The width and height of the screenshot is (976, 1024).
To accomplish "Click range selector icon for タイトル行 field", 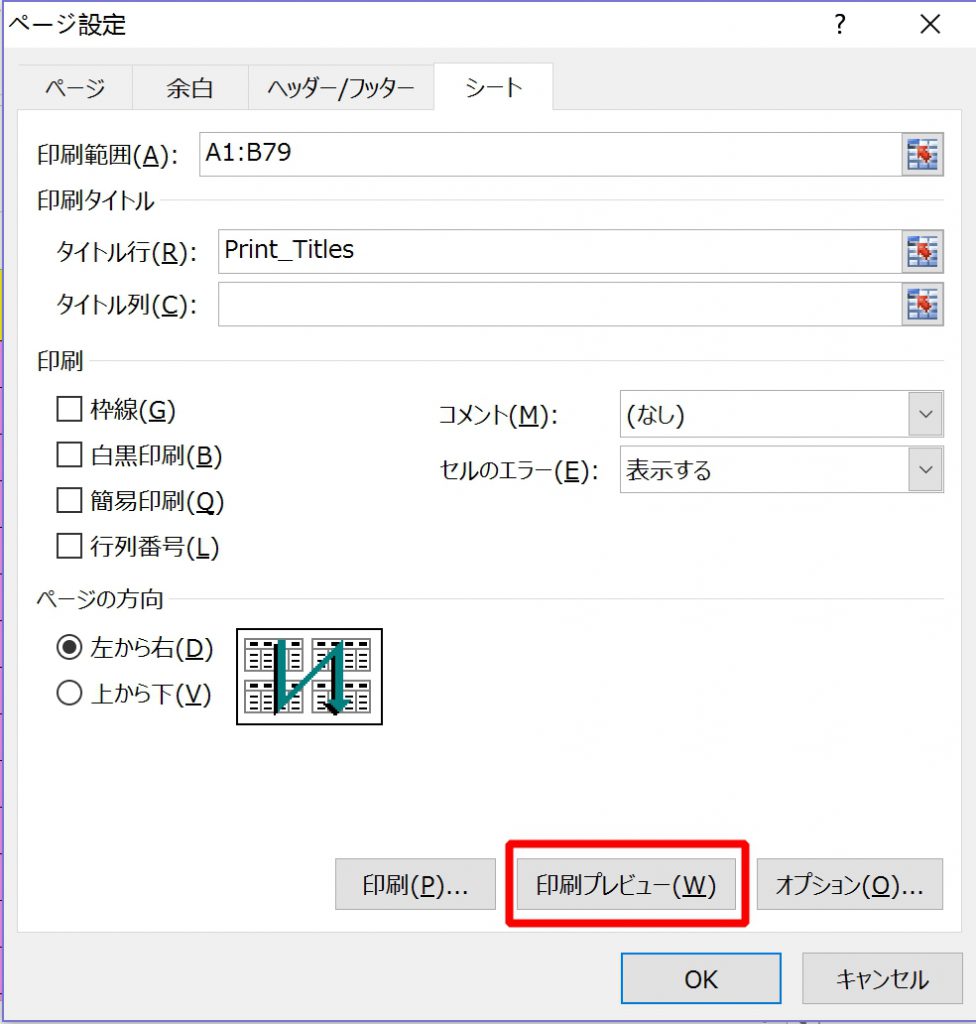I will [922, 251].
